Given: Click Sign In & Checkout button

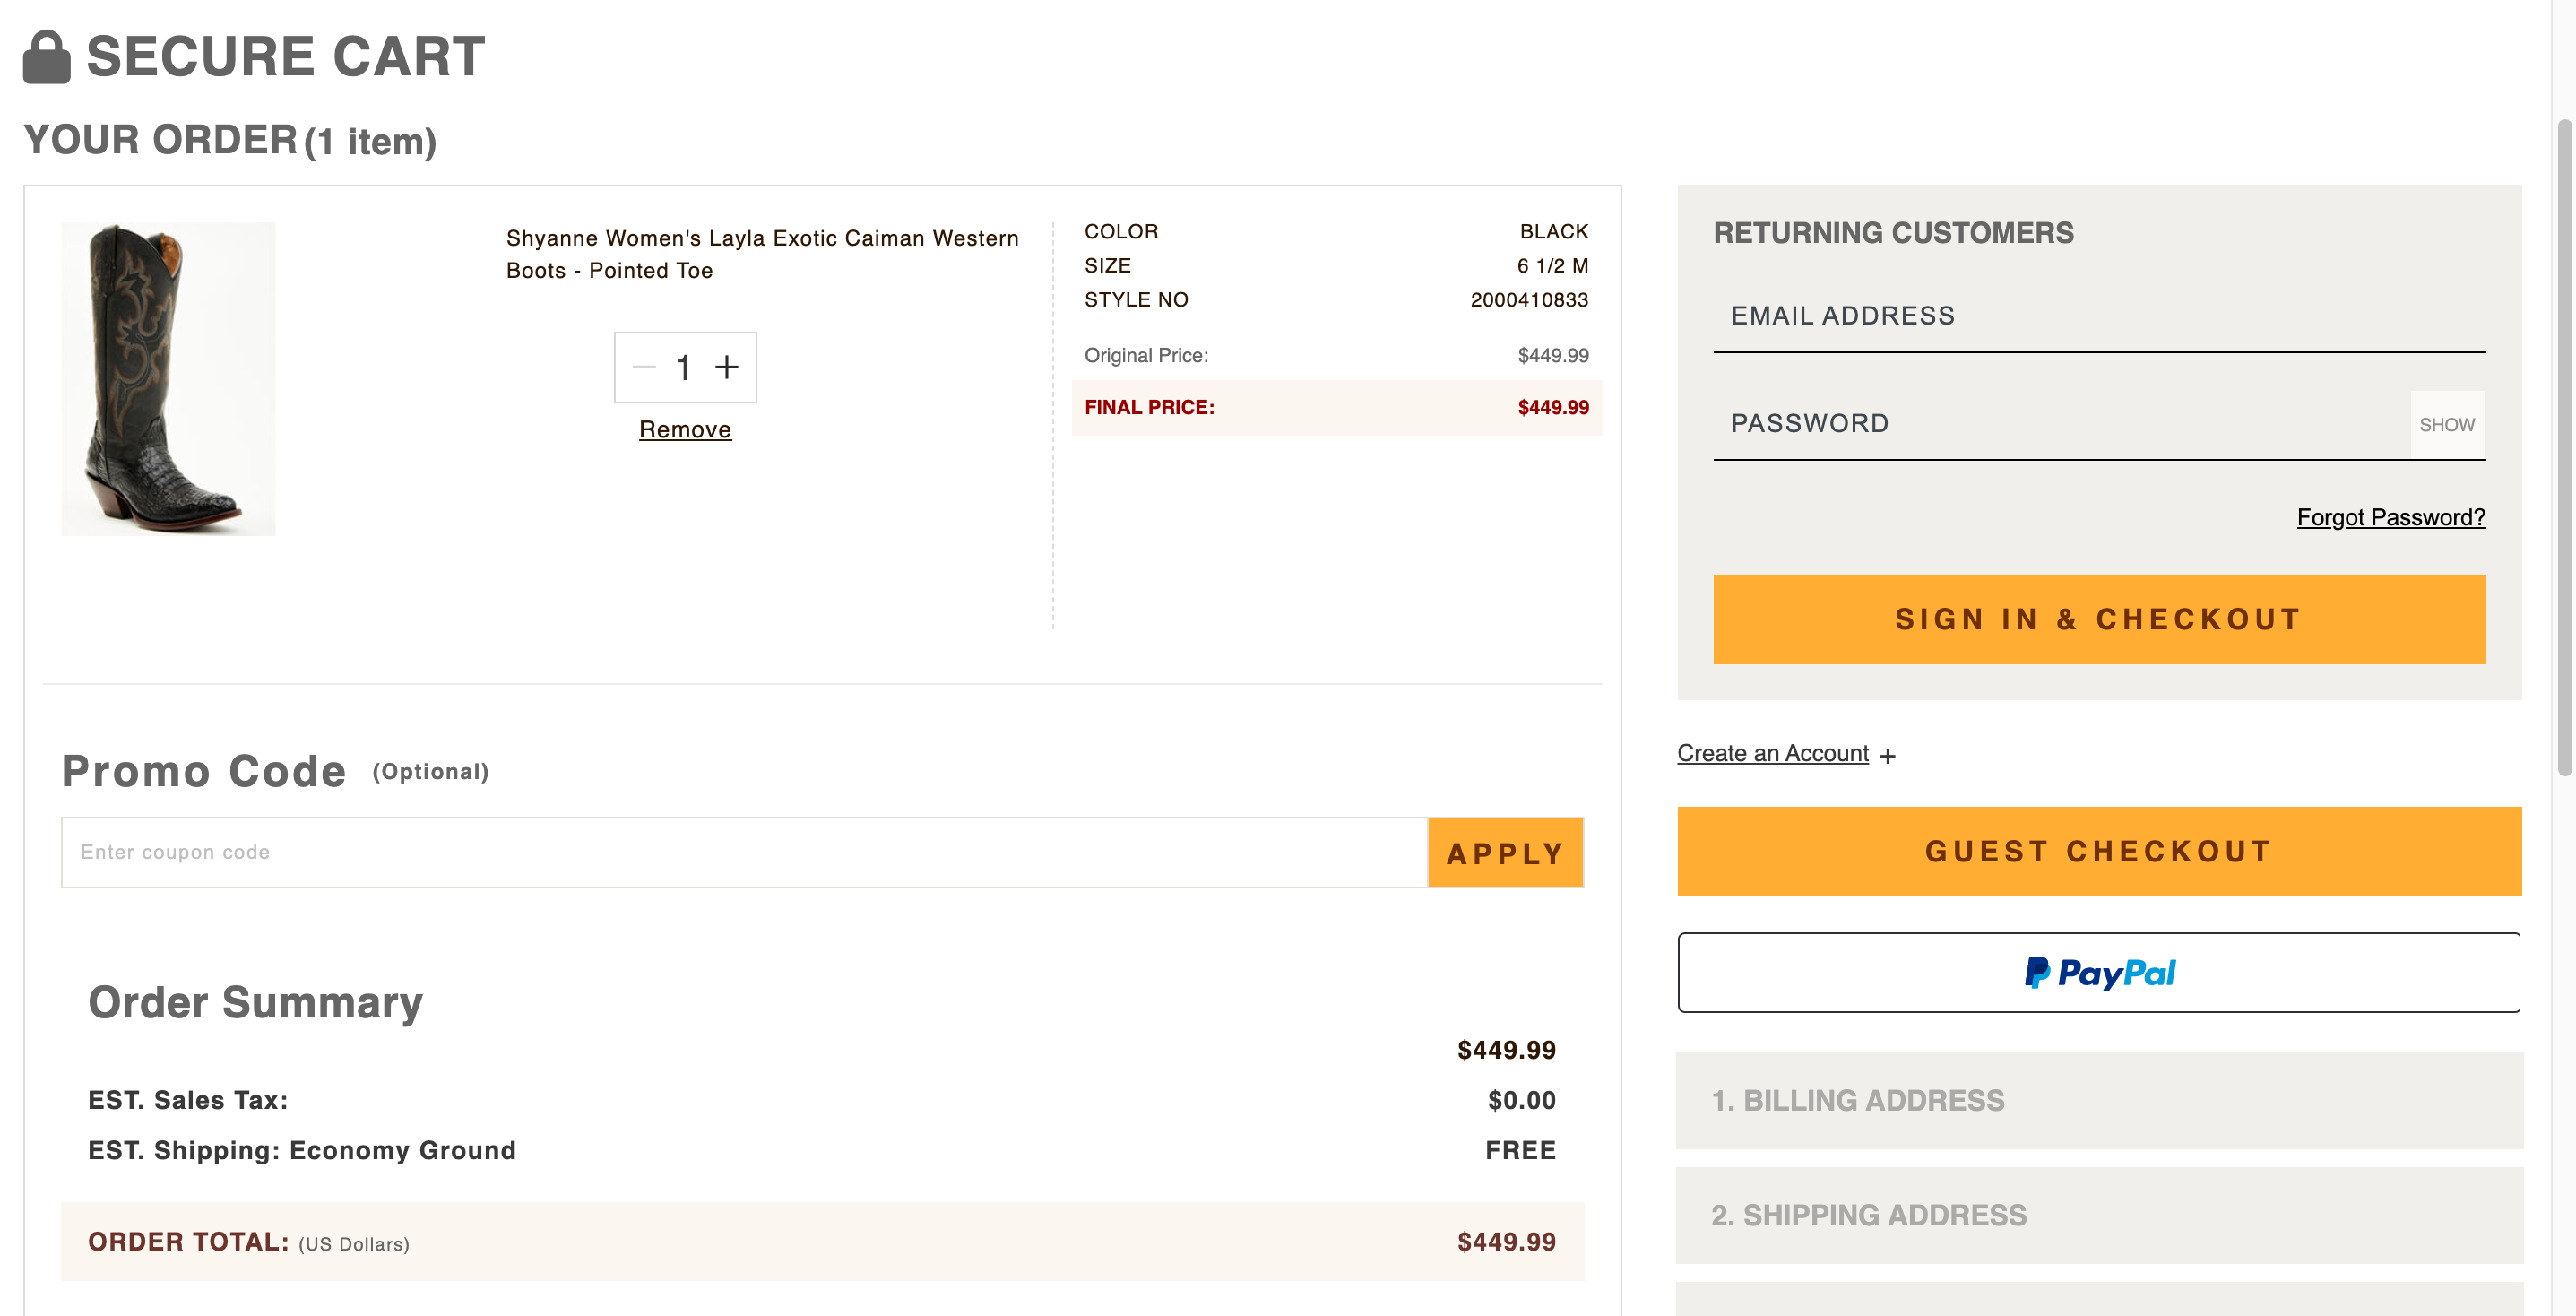Looking at the screenshot, I should (x=2099, y=619).
